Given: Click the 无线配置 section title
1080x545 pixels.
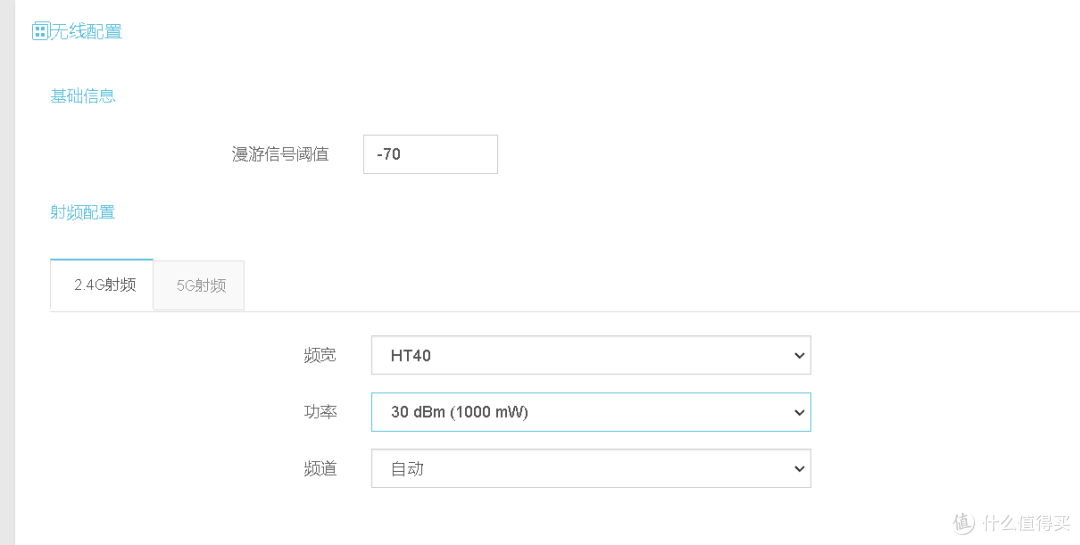Looking at the screenshot, I should (x=86, y=31).
